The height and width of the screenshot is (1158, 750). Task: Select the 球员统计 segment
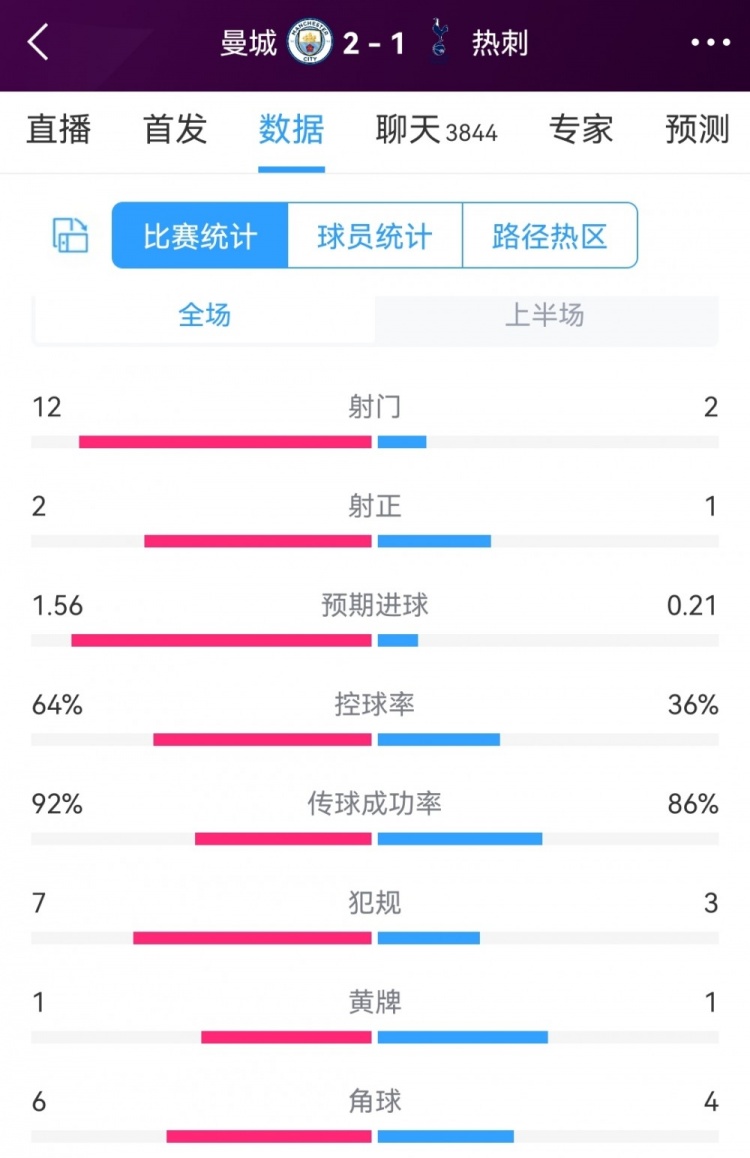(373, 237)
